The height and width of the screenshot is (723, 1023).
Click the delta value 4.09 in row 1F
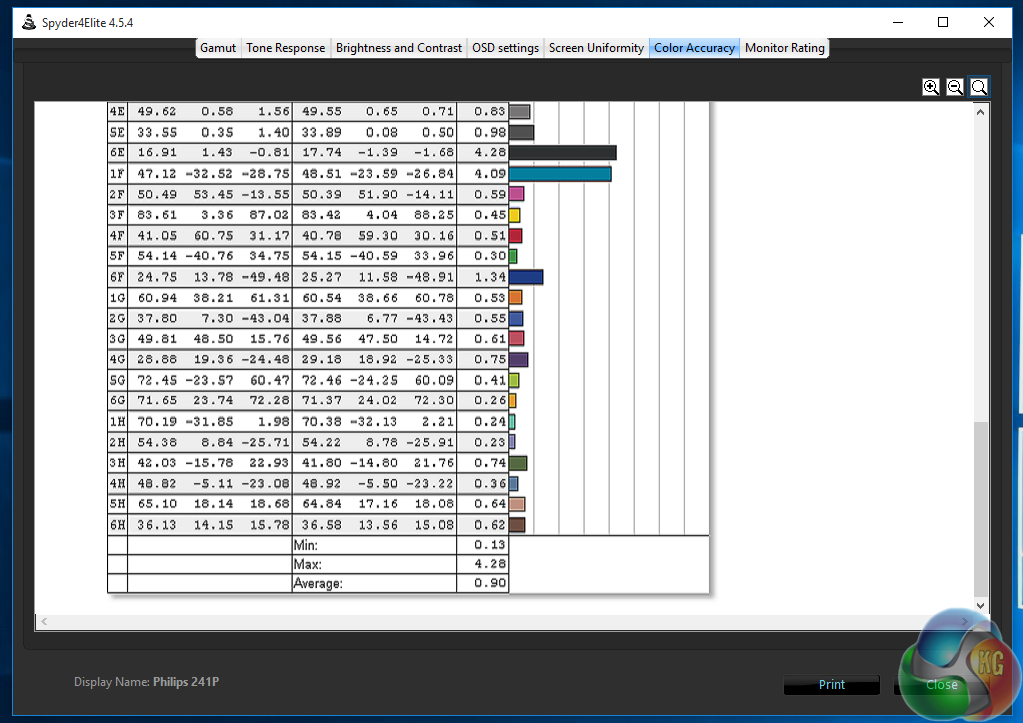click(490, 174)
